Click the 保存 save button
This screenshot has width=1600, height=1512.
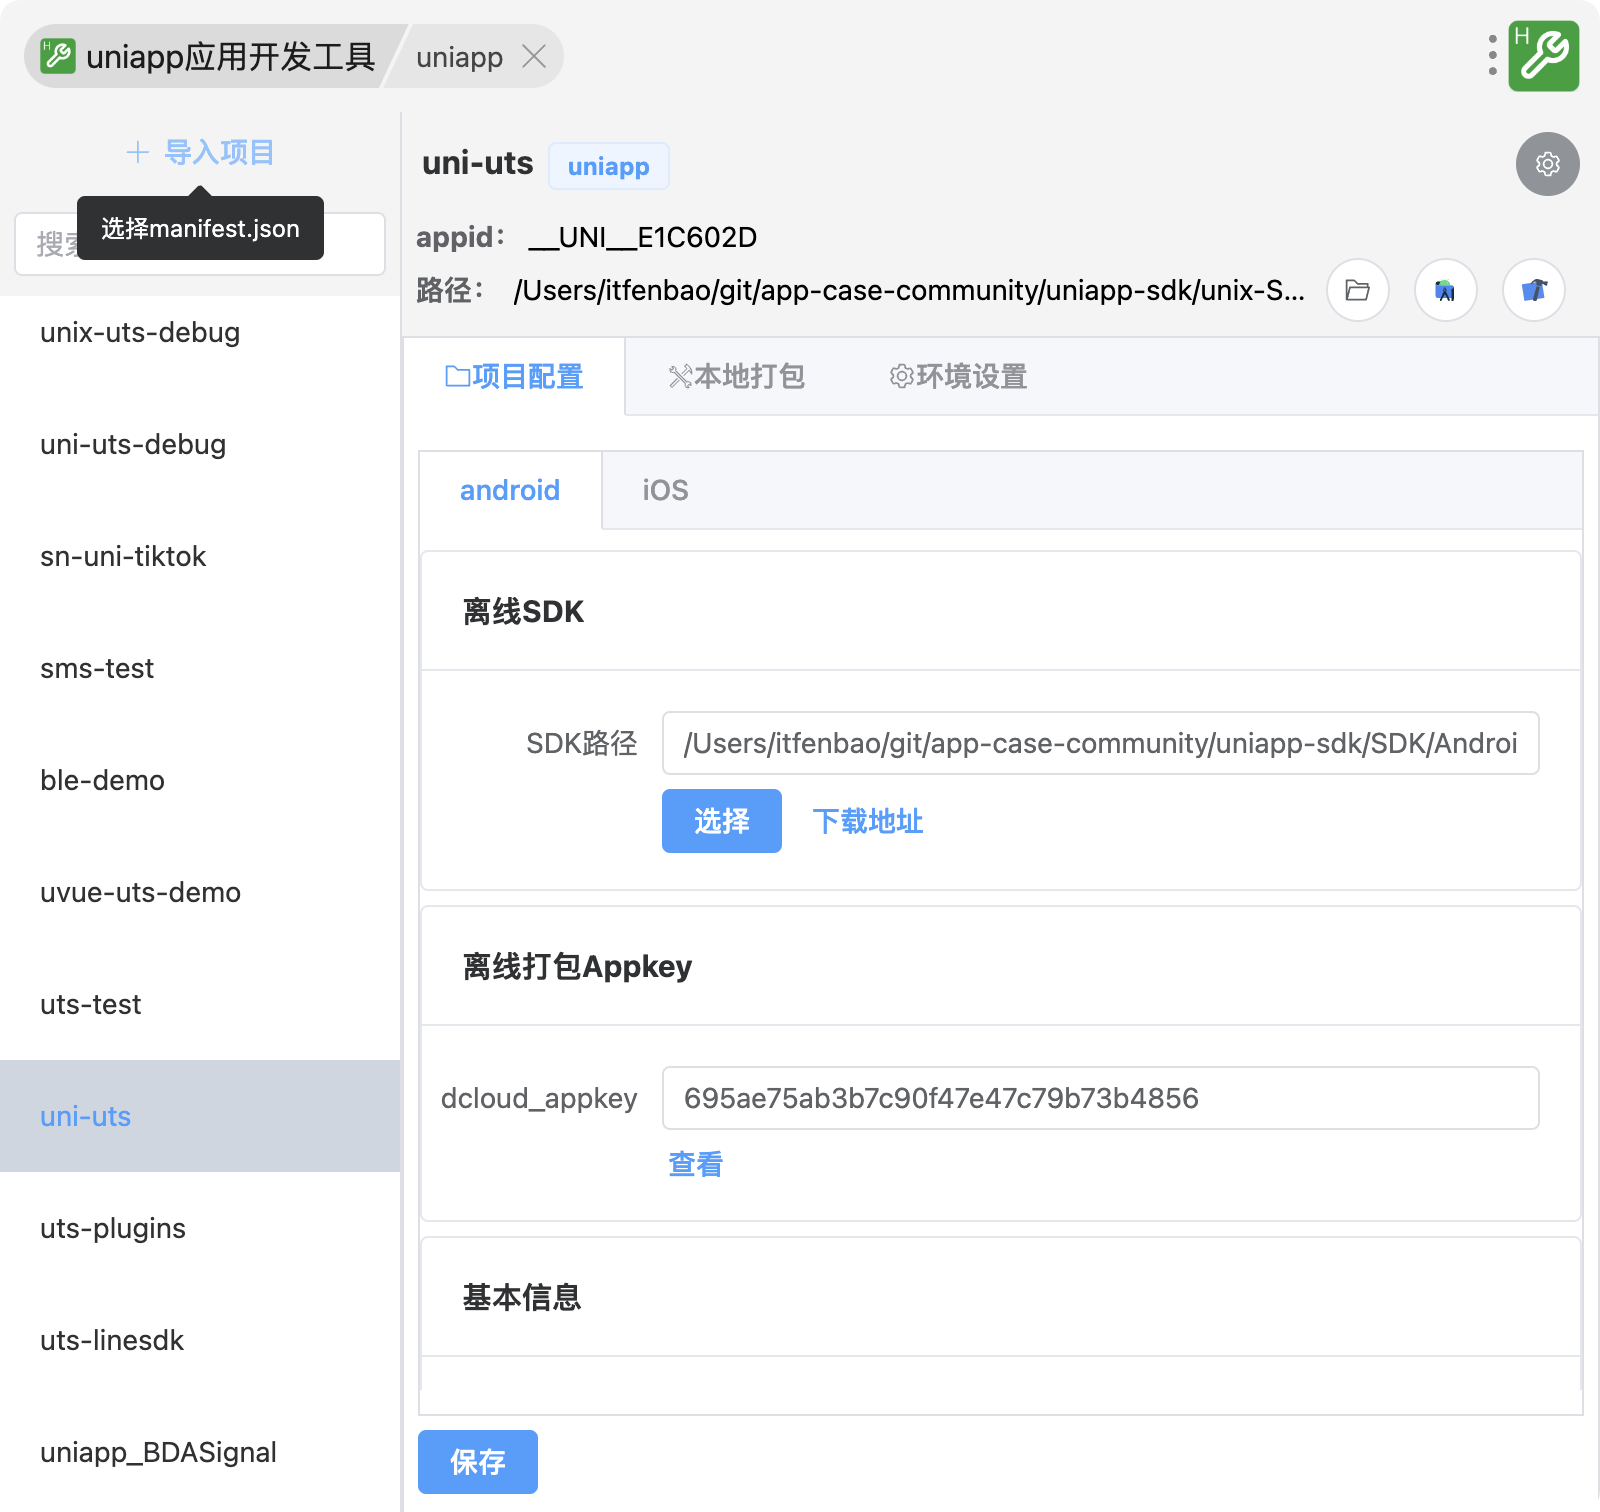point(478,1462)
